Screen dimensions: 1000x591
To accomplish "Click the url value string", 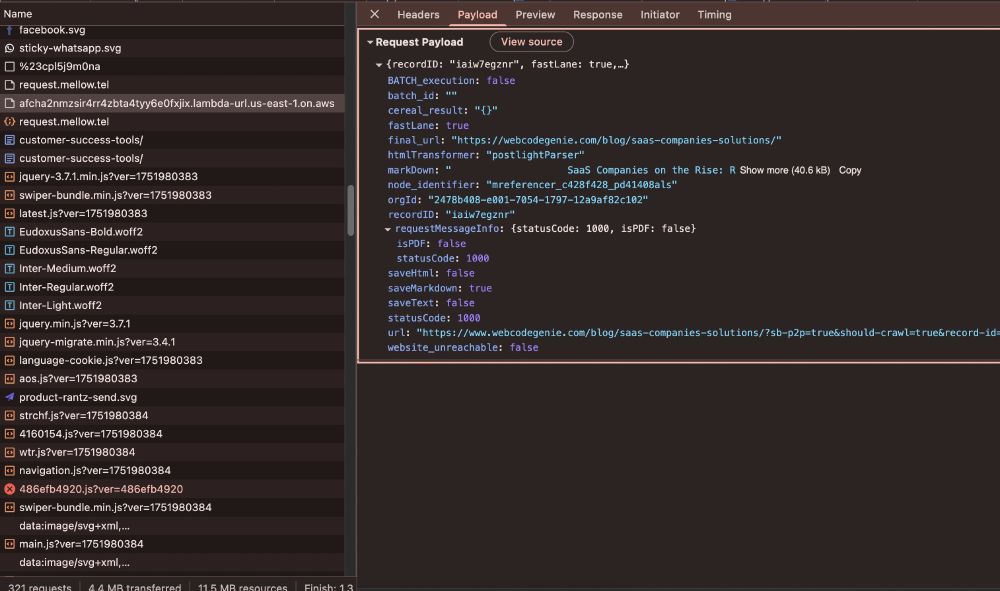I will pyautogui.click(x=708, y=333).
